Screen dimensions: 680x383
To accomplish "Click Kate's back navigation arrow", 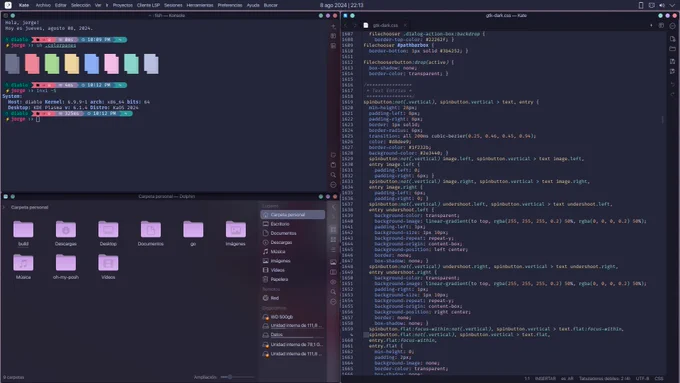I will 346,25.
